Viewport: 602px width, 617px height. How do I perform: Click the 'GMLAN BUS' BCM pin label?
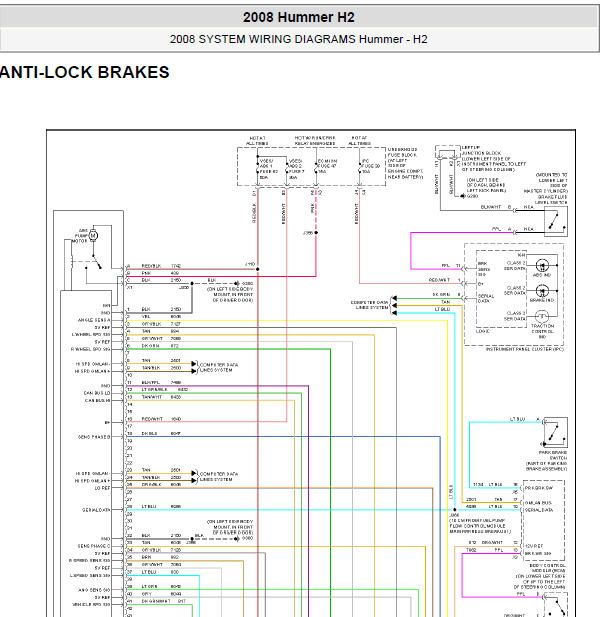538,503
